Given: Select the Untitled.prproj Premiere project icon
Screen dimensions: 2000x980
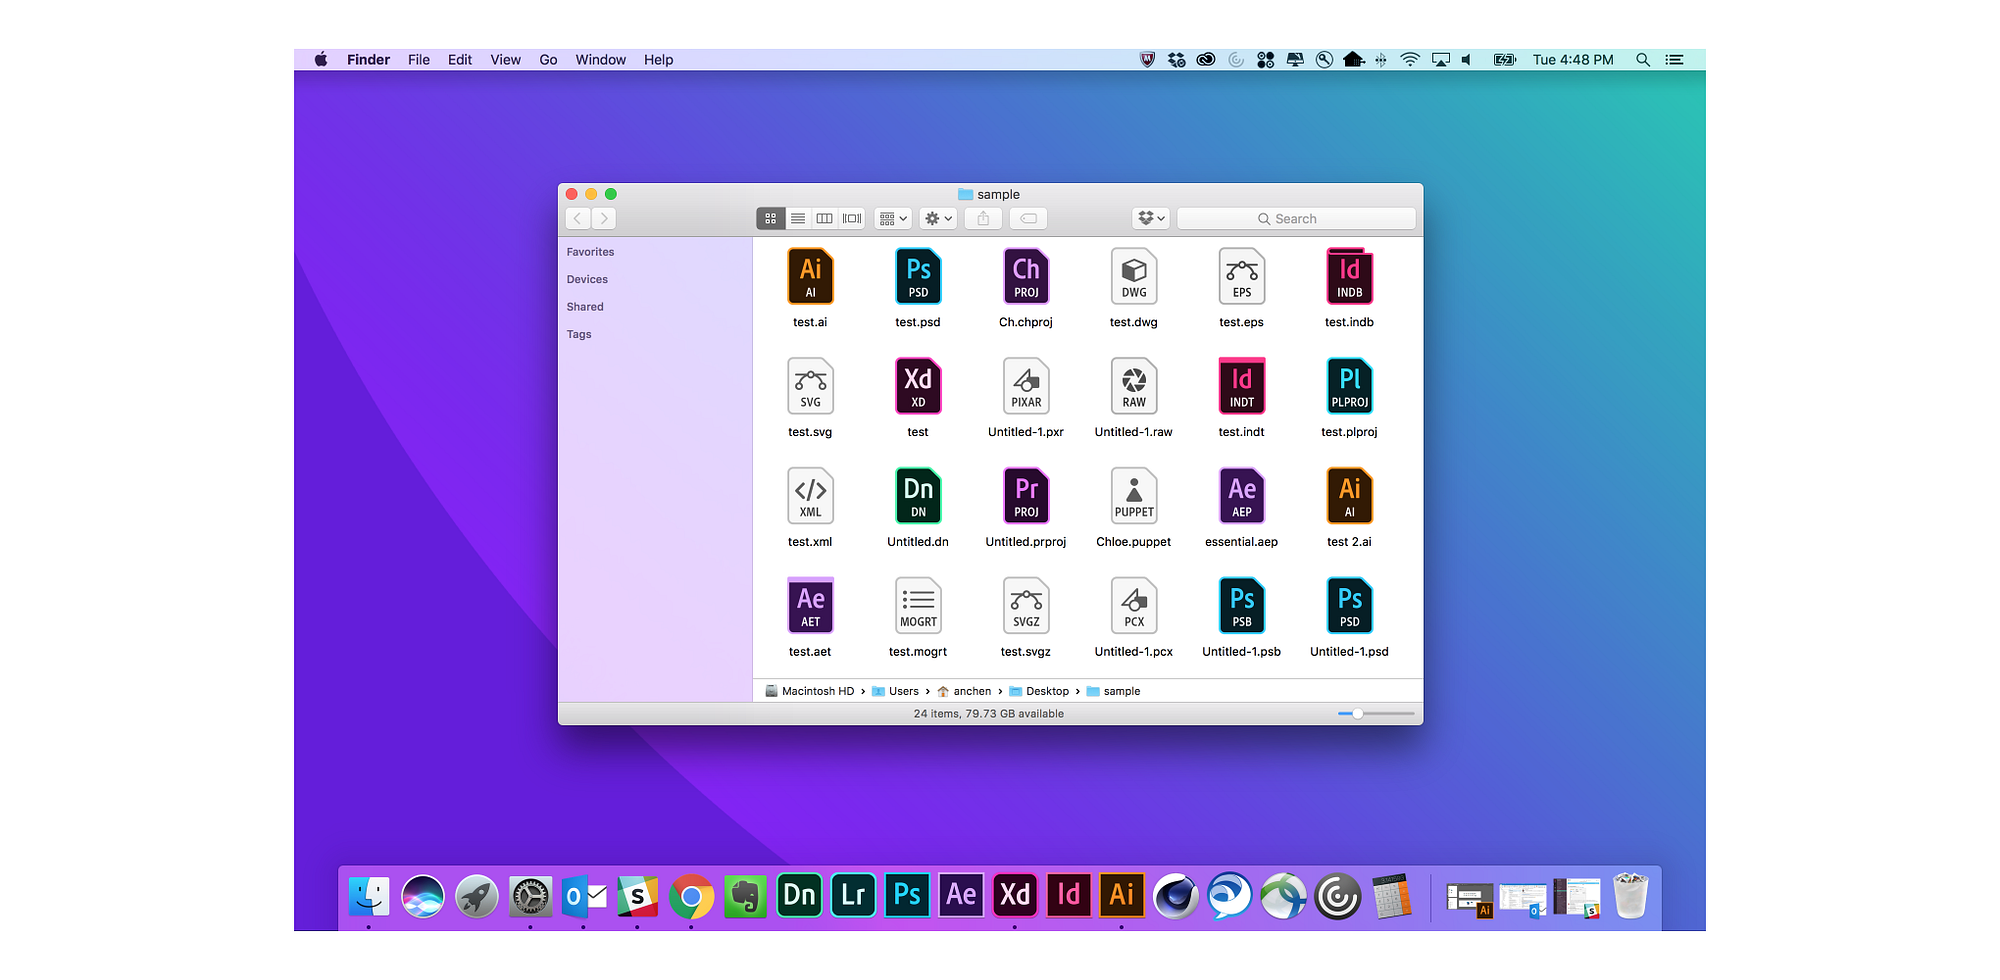Looking at the screenshot, I should (1026, 496).
